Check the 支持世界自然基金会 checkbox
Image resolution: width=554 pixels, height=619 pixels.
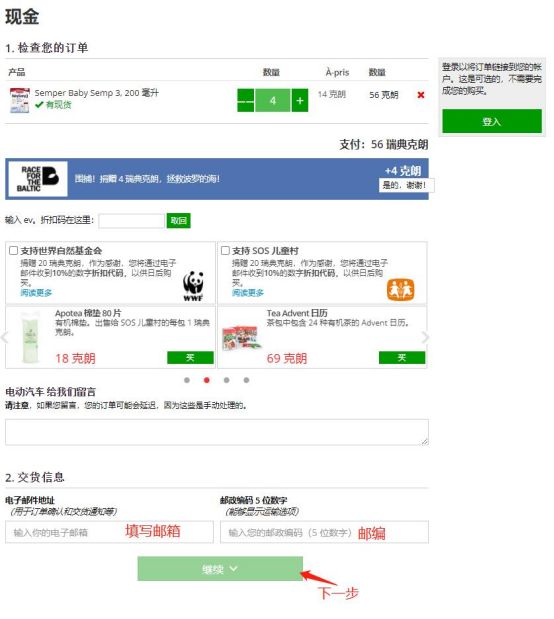(13, 251)
